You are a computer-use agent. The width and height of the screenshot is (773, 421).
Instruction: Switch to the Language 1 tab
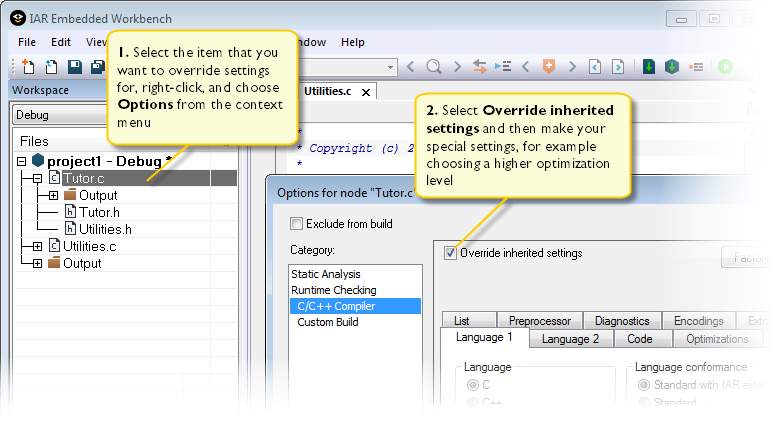pos(484,338)
